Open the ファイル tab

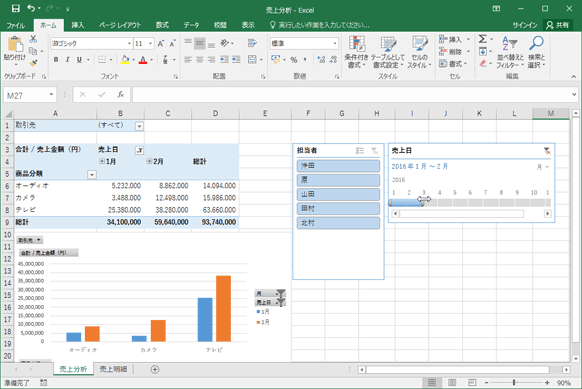[16, 25]
